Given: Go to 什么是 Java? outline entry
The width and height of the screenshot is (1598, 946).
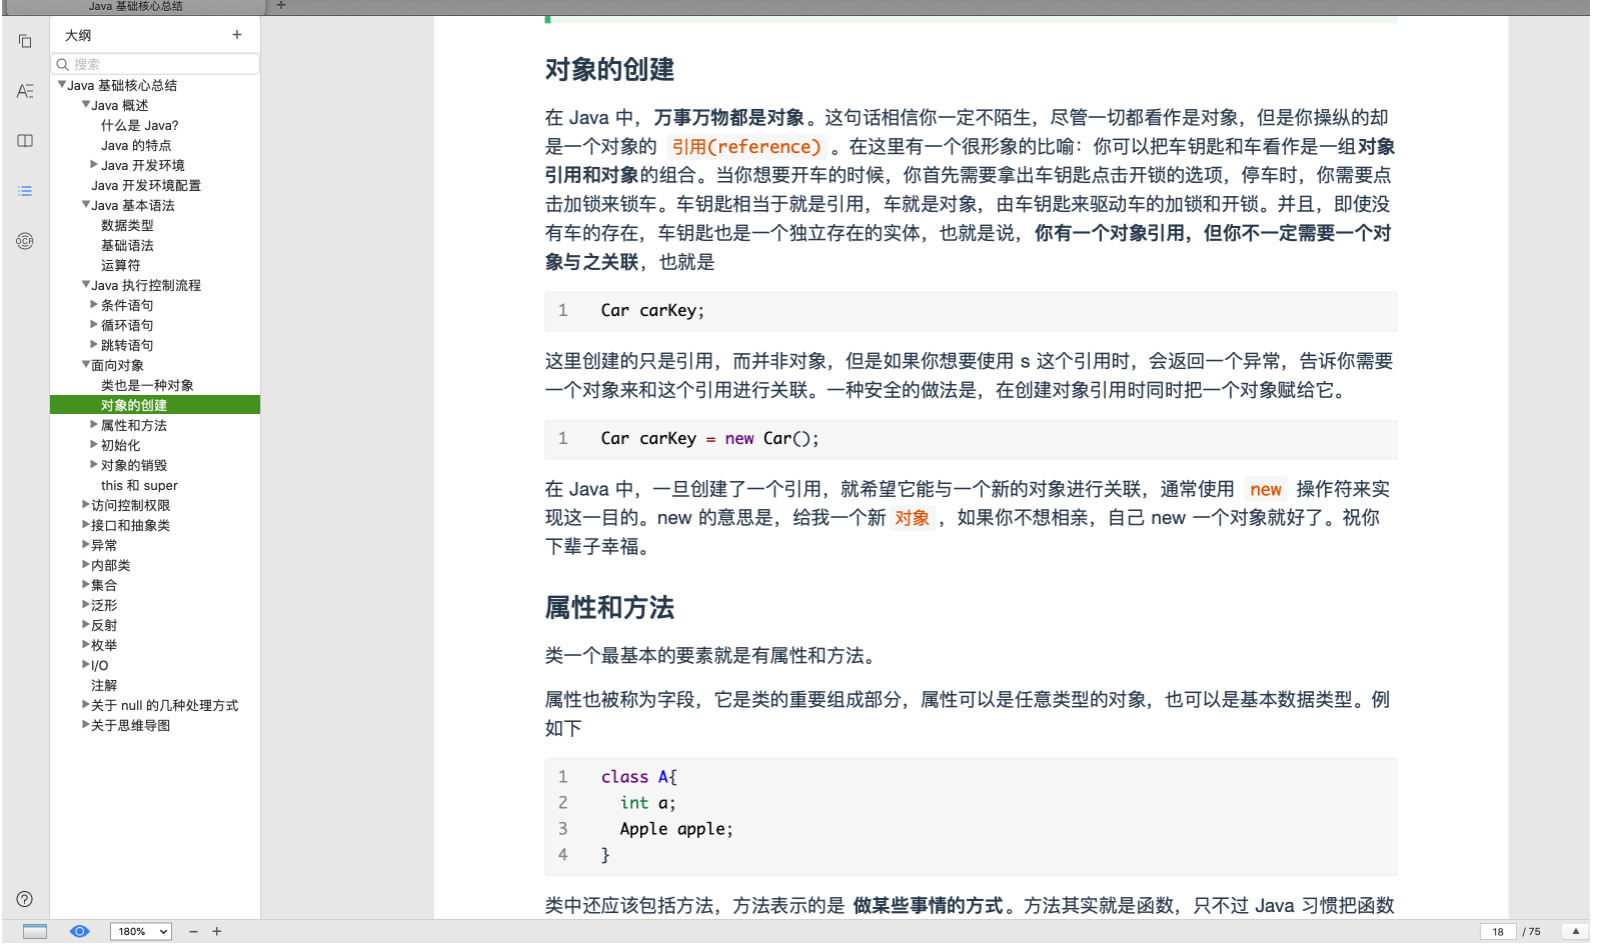Looking at the screenshot, I should tap(139, 125).
